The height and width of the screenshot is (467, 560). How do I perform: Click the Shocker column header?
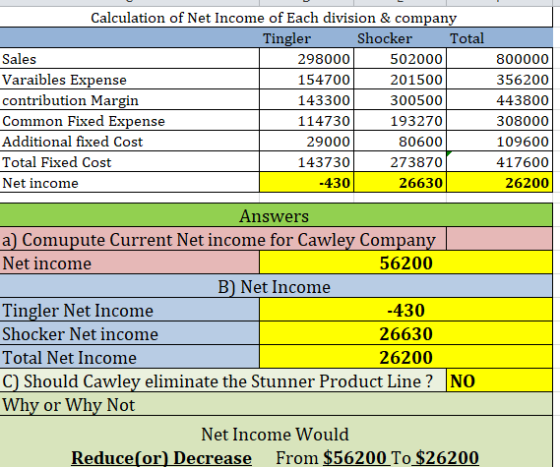pos(400,38)
